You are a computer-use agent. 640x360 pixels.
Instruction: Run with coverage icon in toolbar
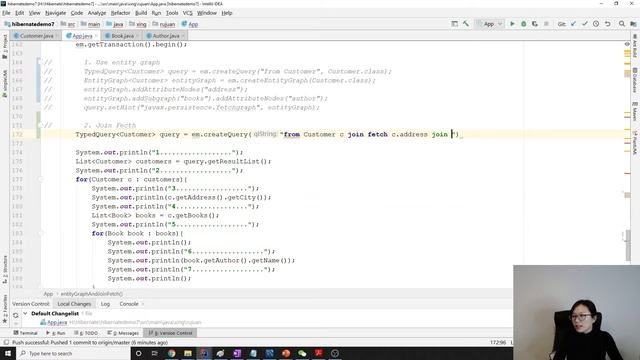coord(535,24)
